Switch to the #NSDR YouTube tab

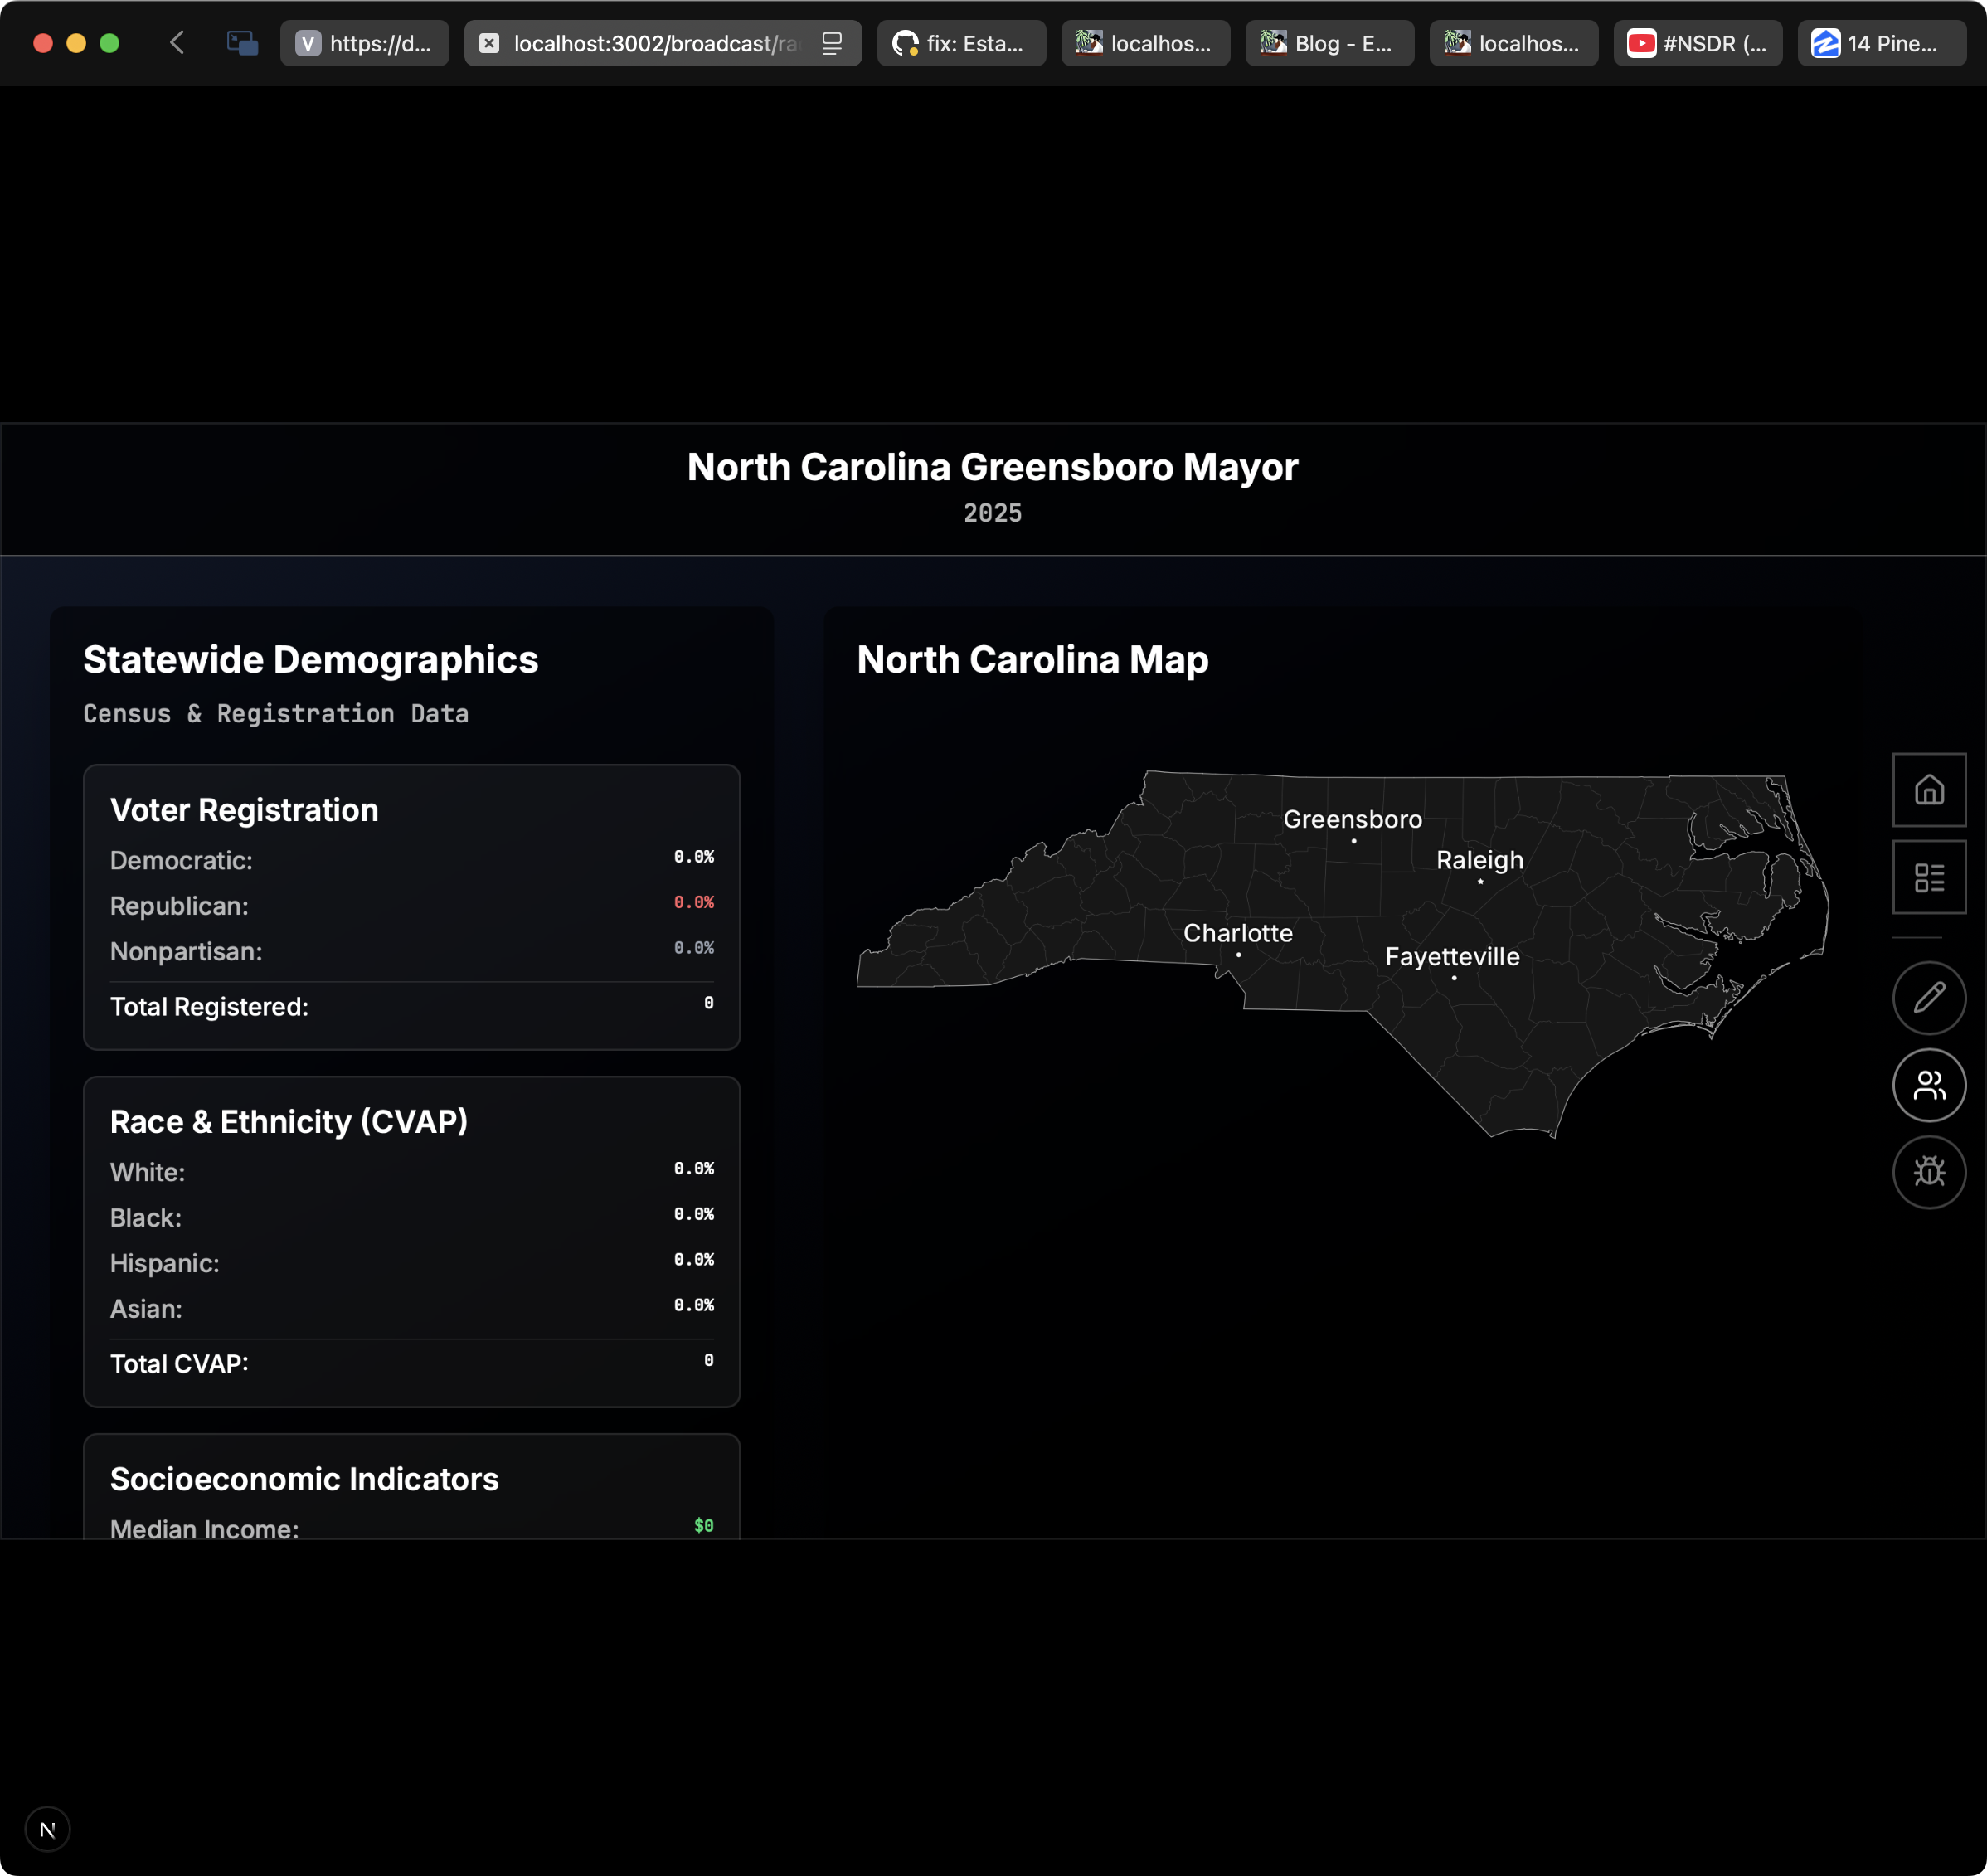(1697, 43)
